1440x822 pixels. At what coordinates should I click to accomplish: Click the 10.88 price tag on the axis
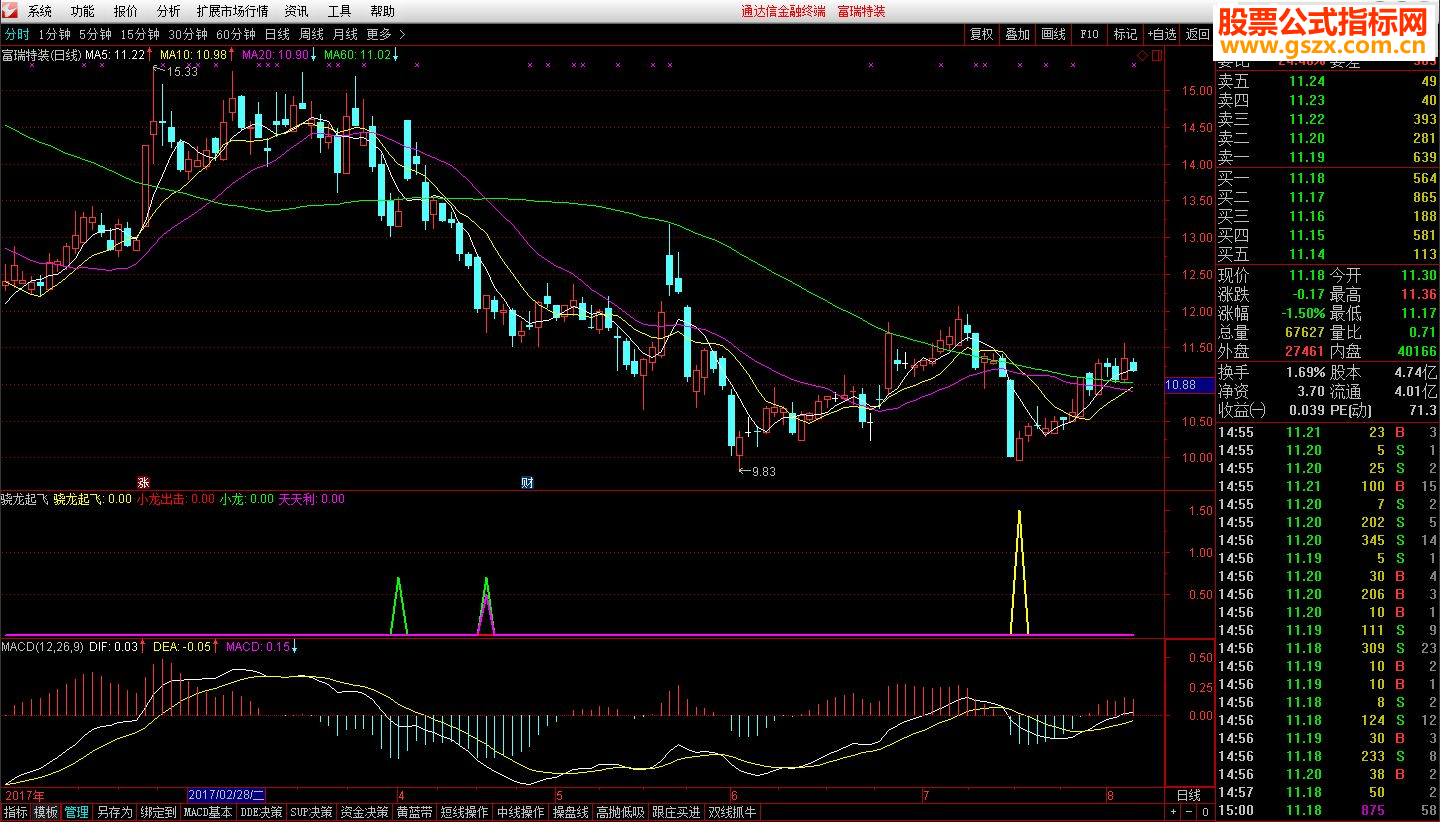click(1187, 385)
